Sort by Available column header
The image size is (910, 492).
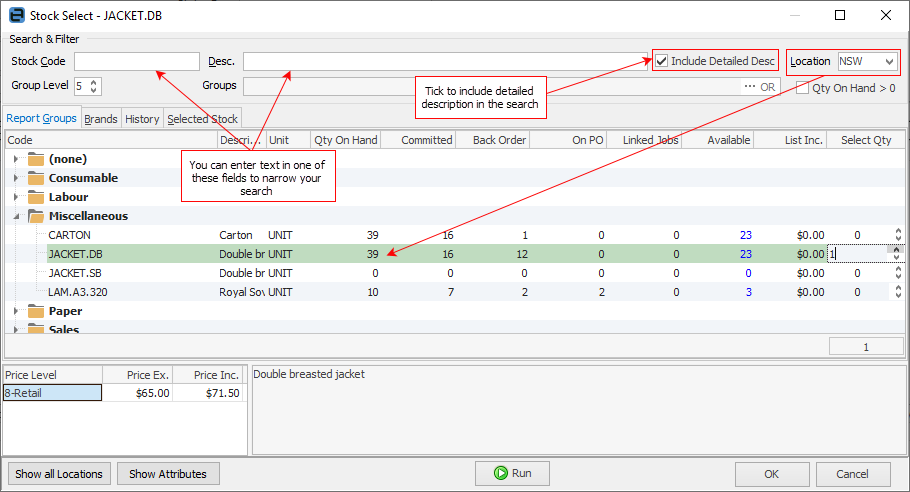point(718,140)
